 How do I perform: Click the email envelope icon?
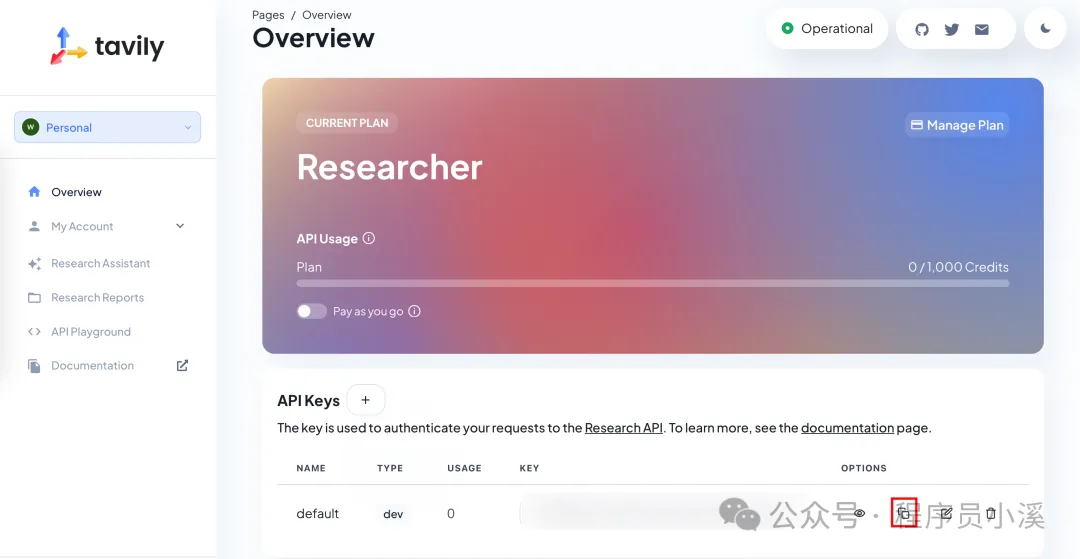[x=982, y=30]
